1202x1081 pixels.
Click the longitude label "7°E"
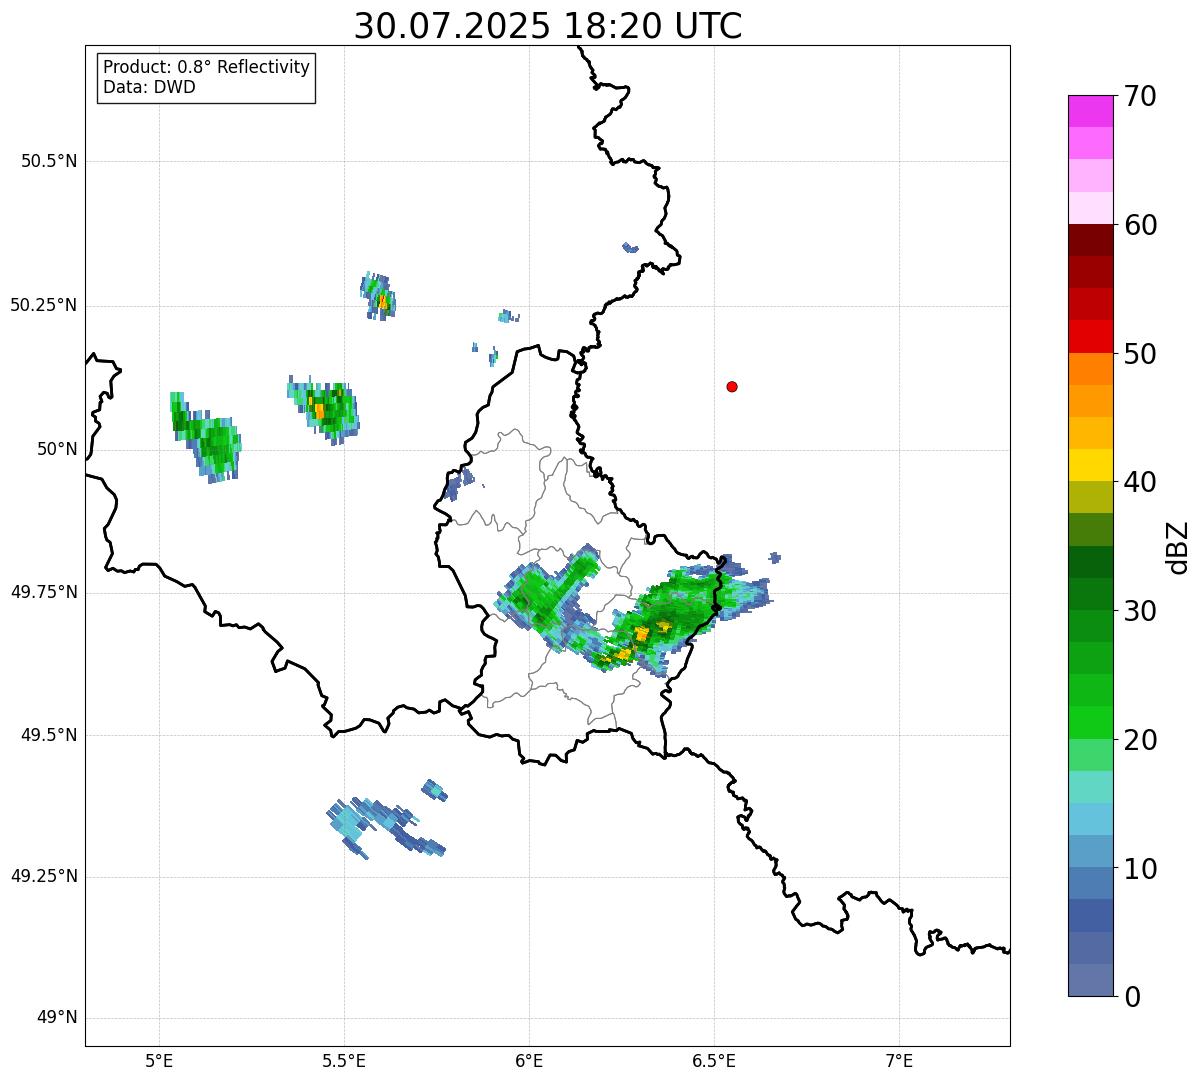point(899,1060)
